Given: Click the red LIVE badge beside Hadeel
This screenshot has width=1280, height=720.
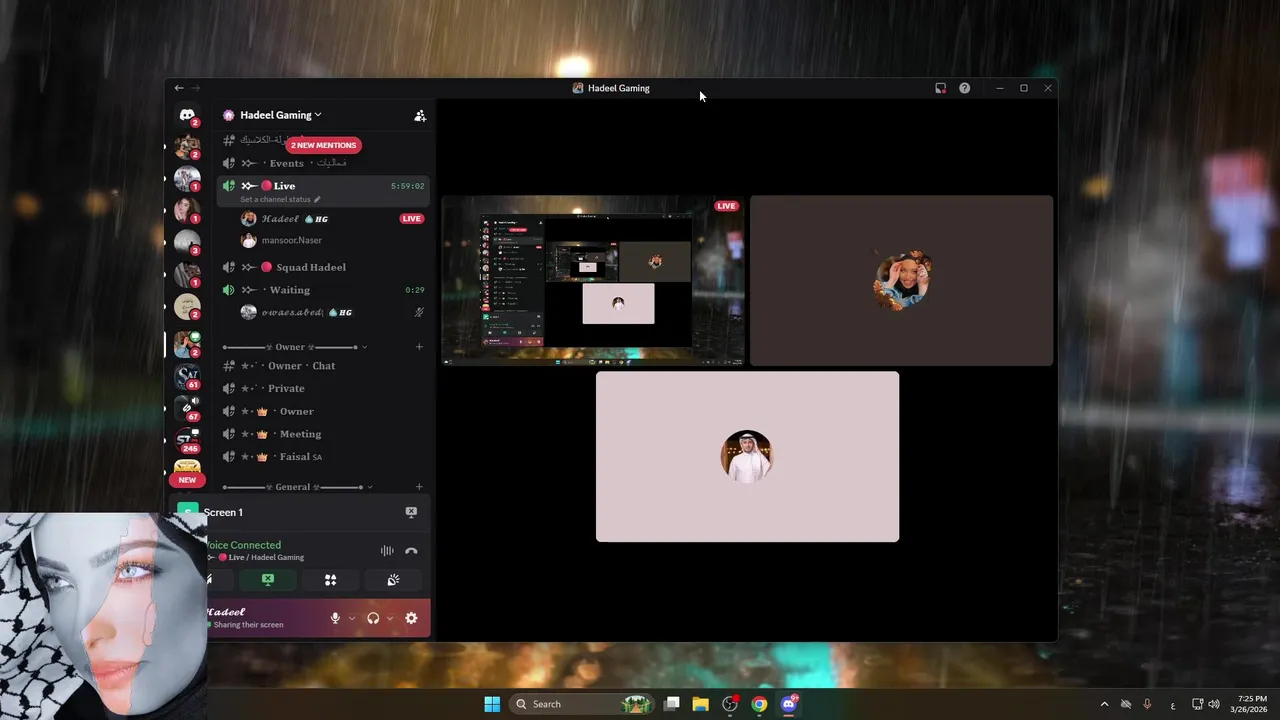Looking at the screenshot, I should coord(411,218).
